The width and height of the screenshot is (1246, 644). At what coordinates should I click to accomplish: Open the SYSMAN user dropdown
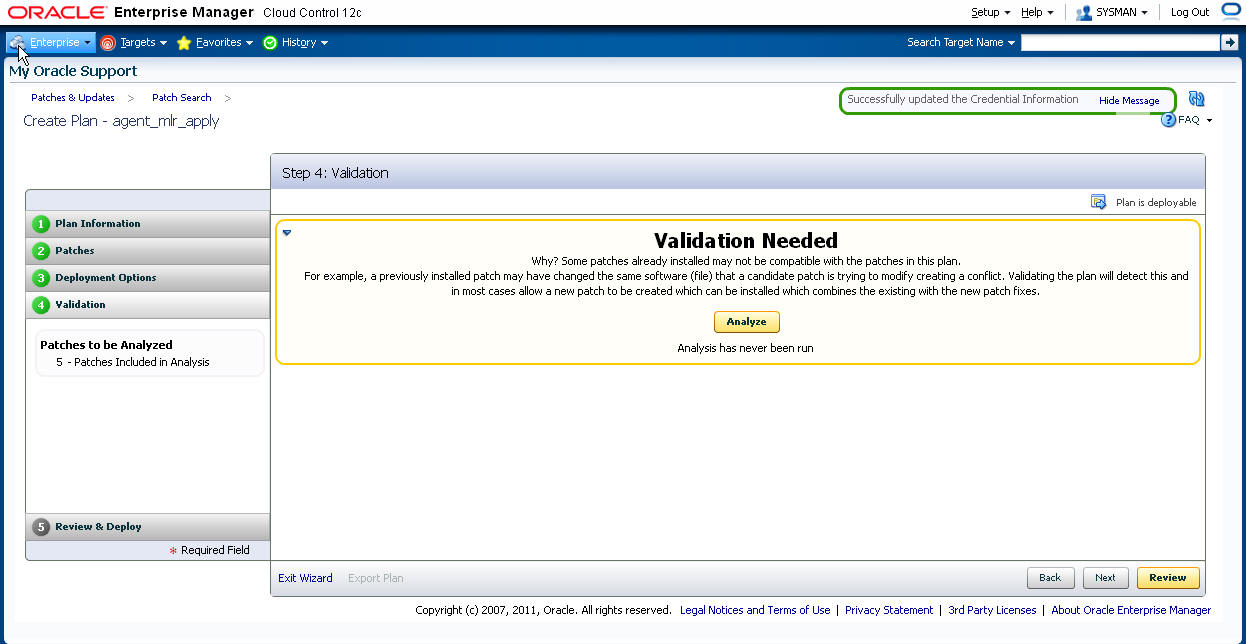click(1112, 12)
